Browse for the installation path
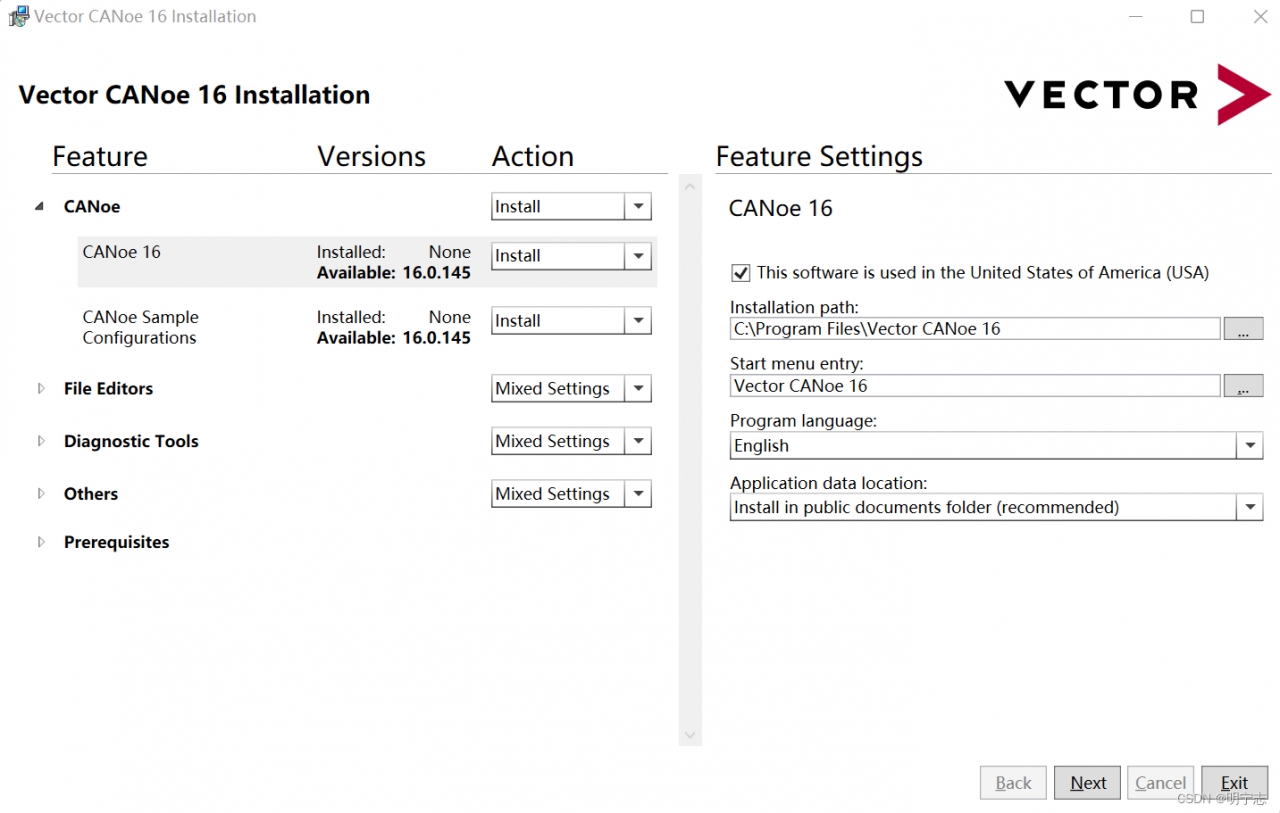Image resolution: width=1280 pixels, height=813 pixels. [1243, 329]
